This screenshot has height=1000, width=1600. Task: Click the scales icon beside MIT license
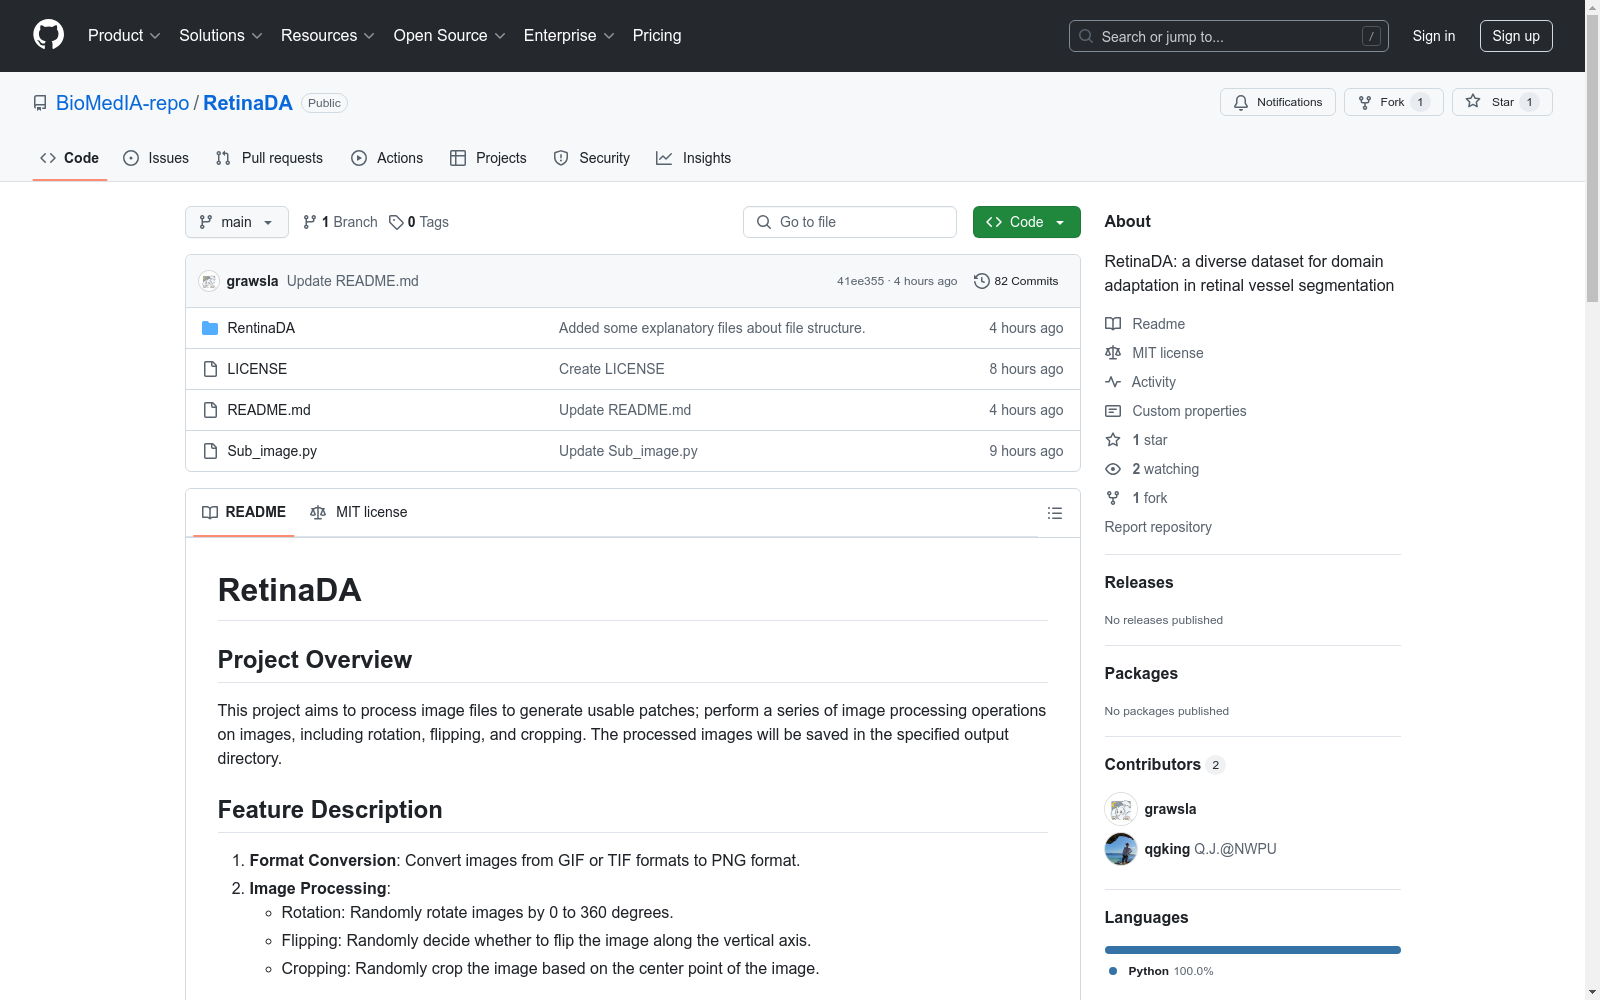pos(1113,353)
